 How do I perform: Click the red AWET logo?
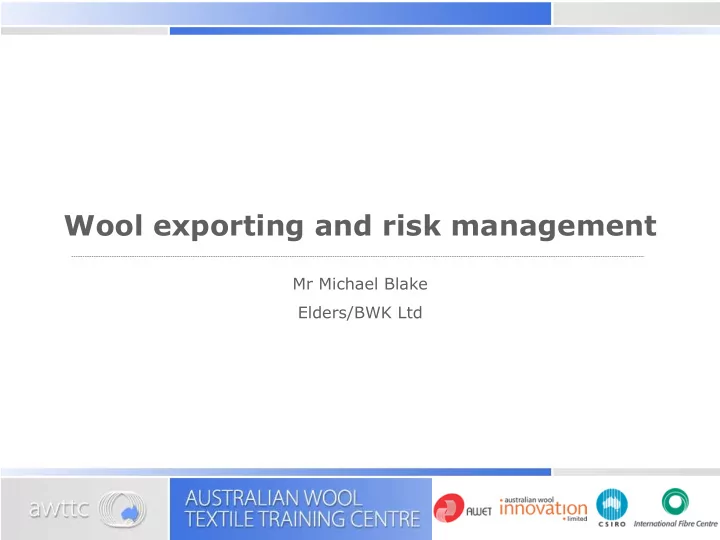462,508
